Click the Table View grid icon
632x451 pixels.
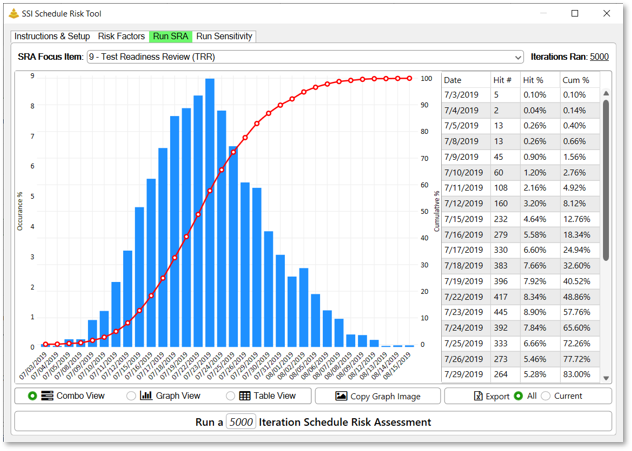coord(245,396)
